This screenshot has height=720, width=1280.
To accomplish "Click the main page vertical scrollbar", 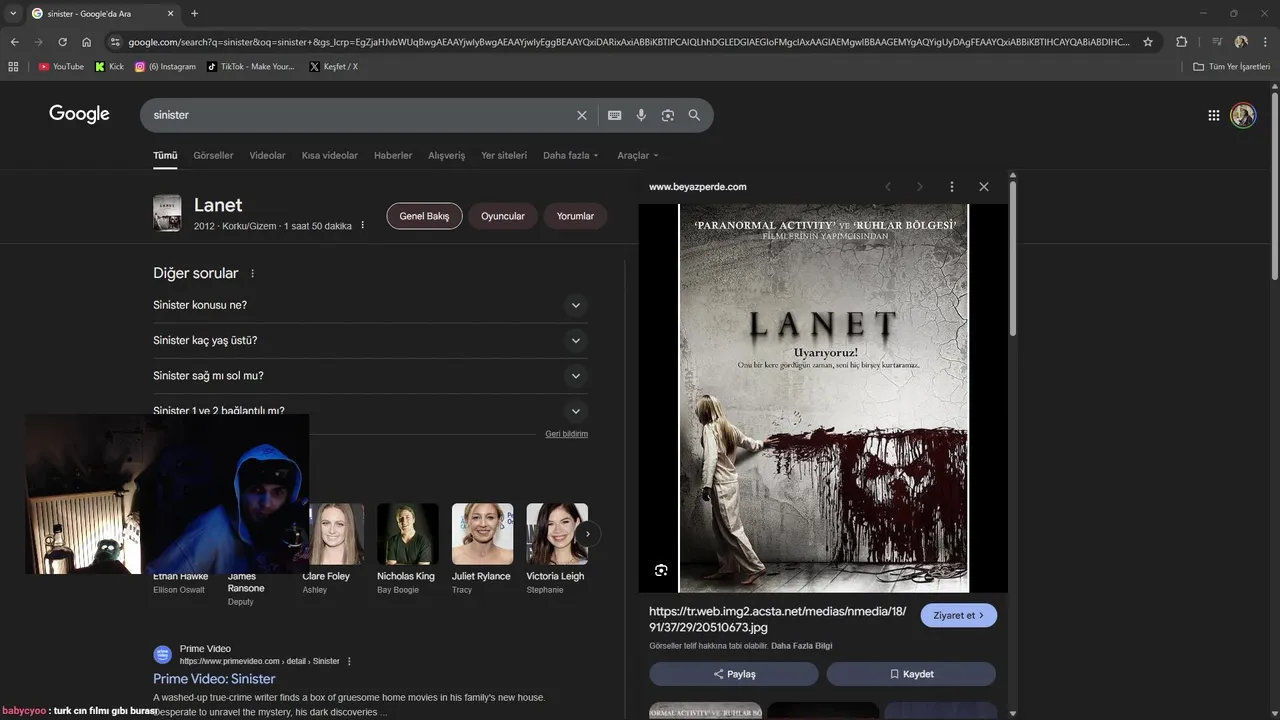I will (x=1274, y=185).
